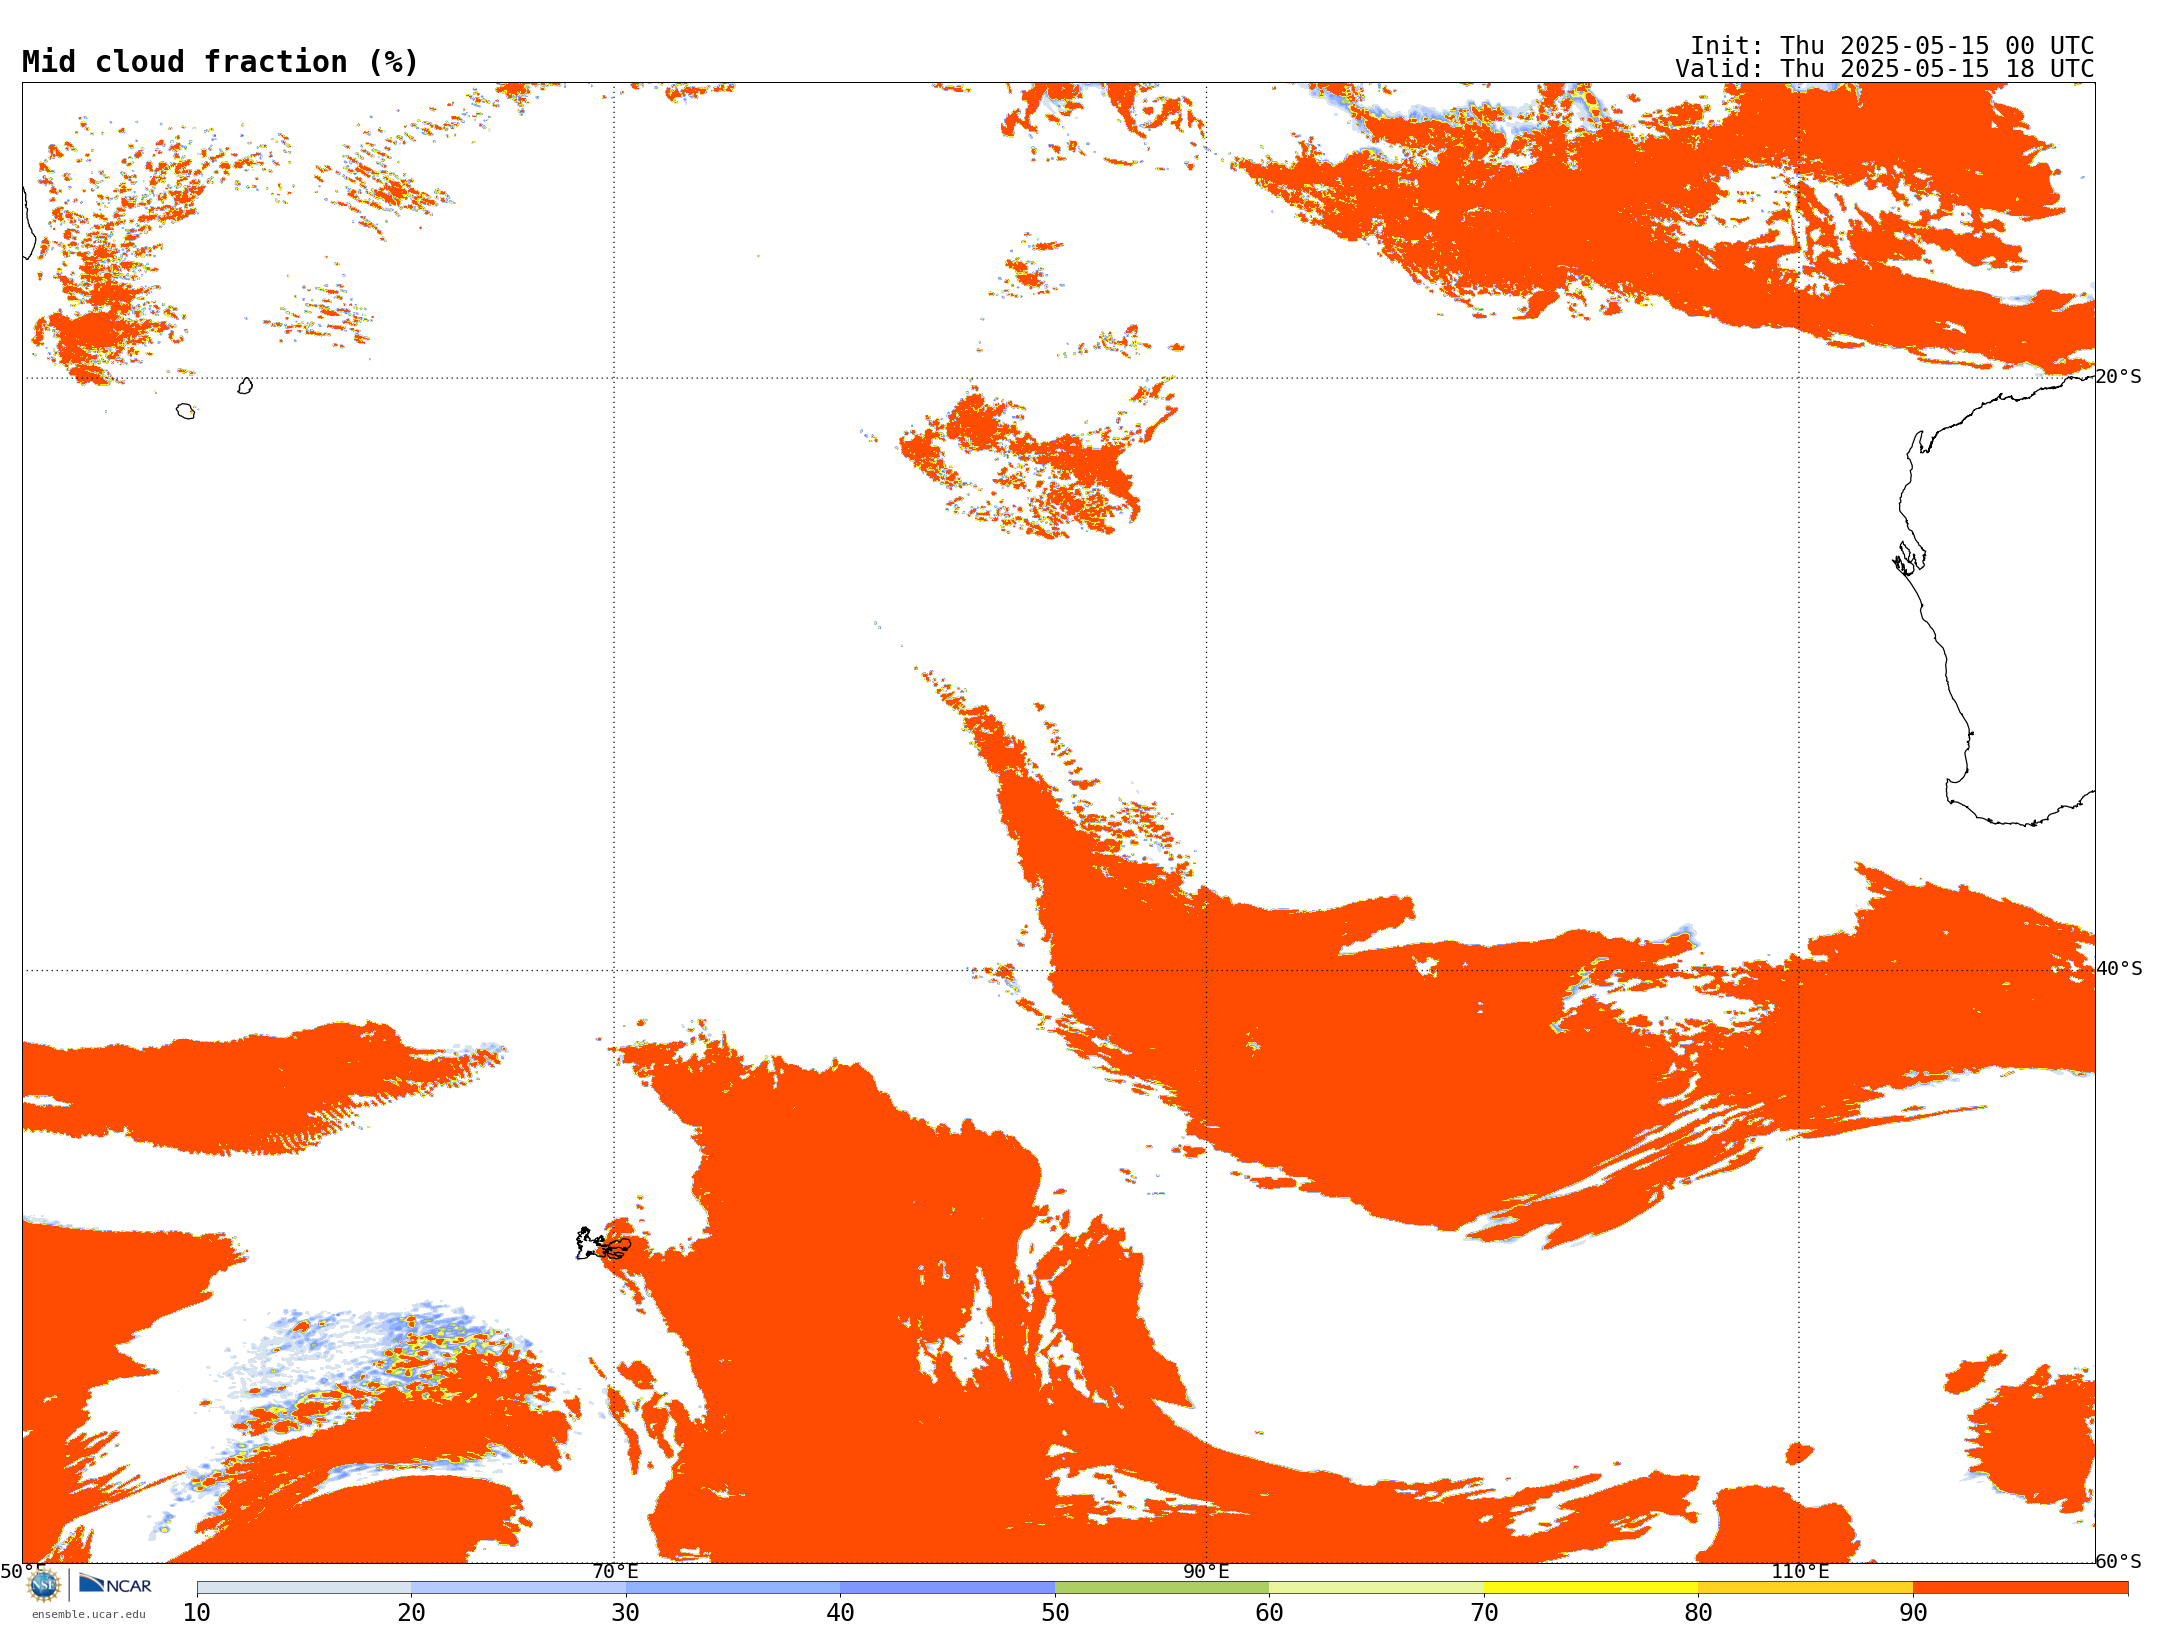Click the 110°E longitude label
This screenshot has width=2160, height=1626.
coord(1800,1571)
